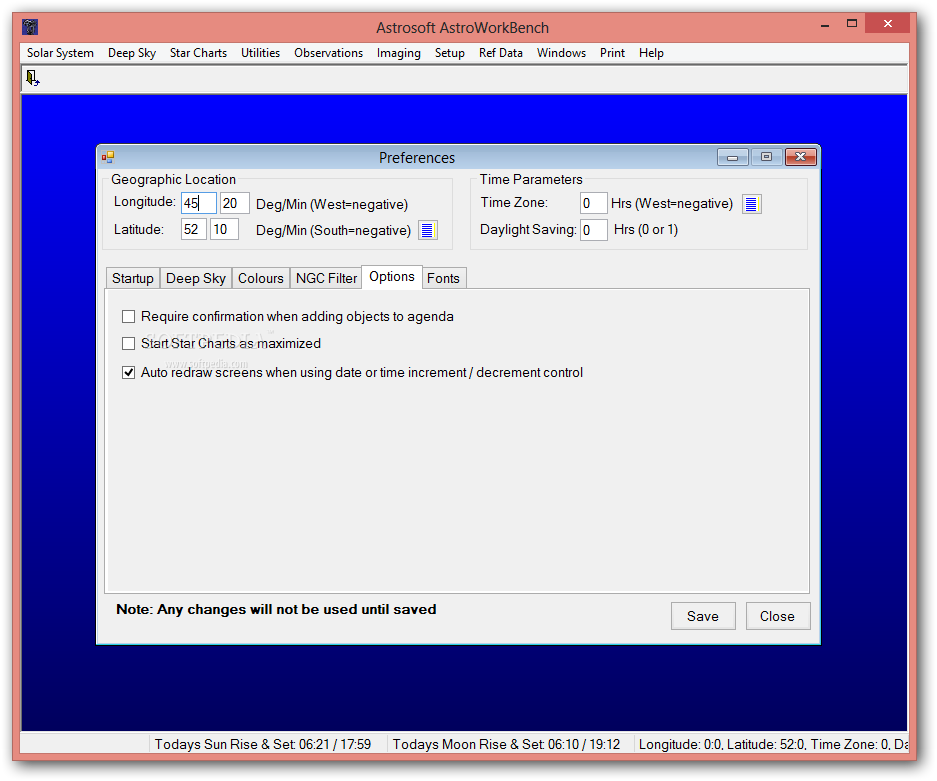Switch to the NGC Filter tab
Screen dimensions: 937x781
pos(326,278)
